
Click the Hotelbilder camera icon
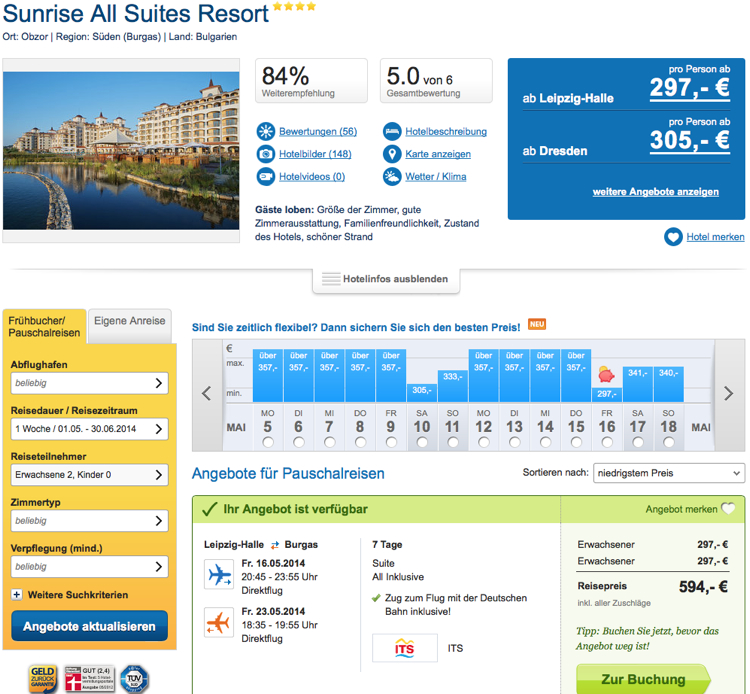click(265, 154)
